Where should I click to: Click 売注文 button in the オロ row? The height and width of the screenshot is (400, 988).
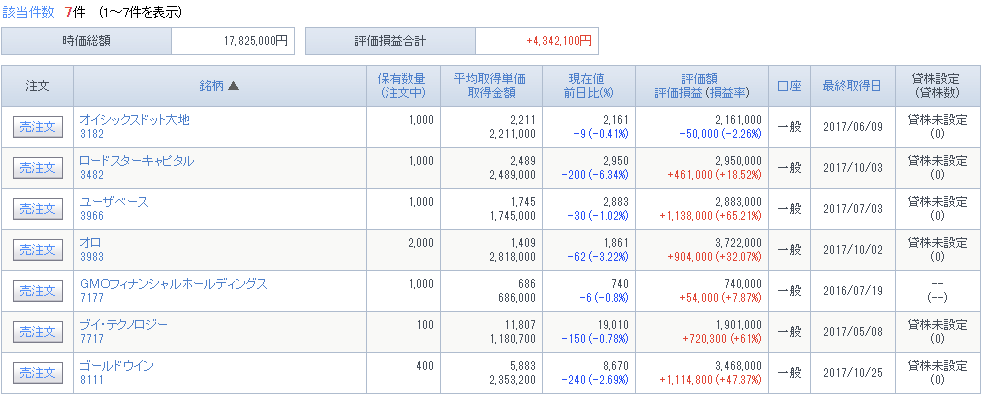click(38, 250)
